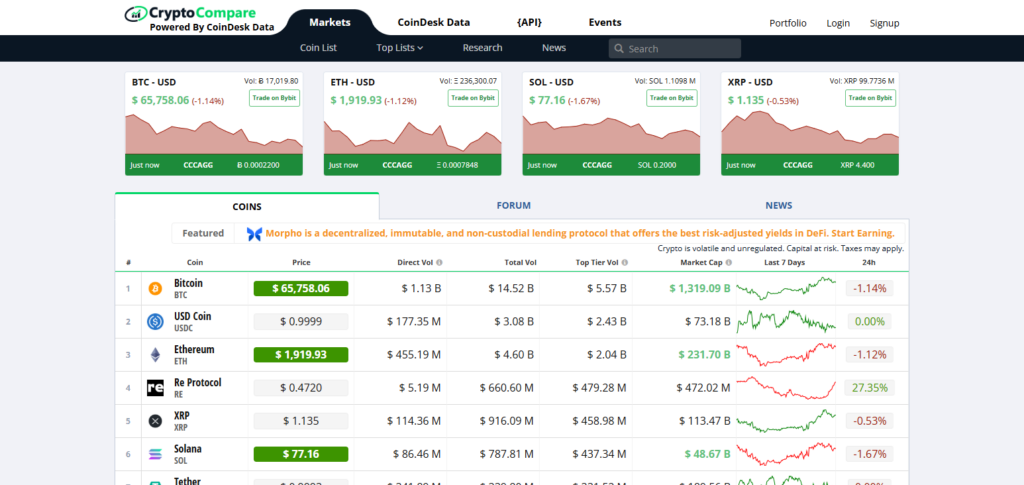Screen dimensions: 1024x485
Task: Click the Direct Vol info icon
Action: point(439,262)
